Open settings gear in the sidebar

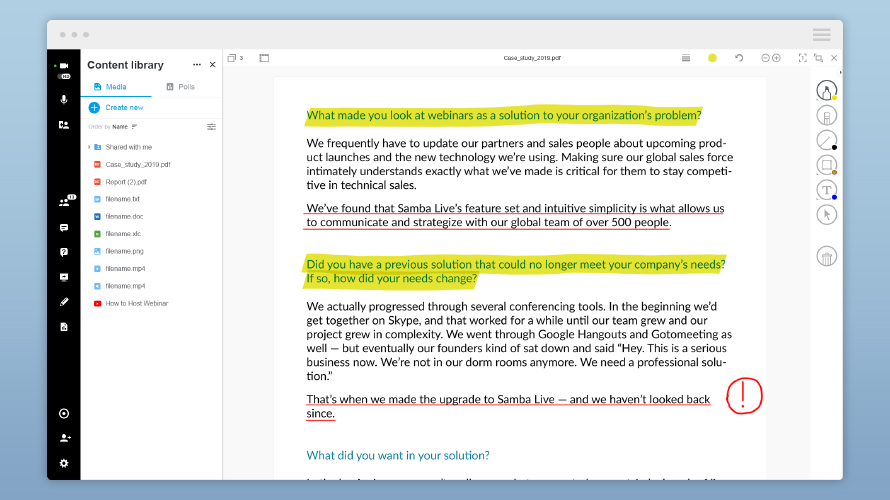pyautogui.click(x=64, y=463)
